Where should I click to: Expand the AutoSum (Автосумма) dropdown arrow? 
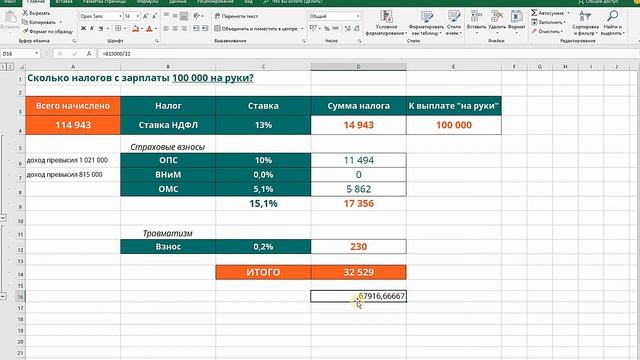click(x=568, y=13)
